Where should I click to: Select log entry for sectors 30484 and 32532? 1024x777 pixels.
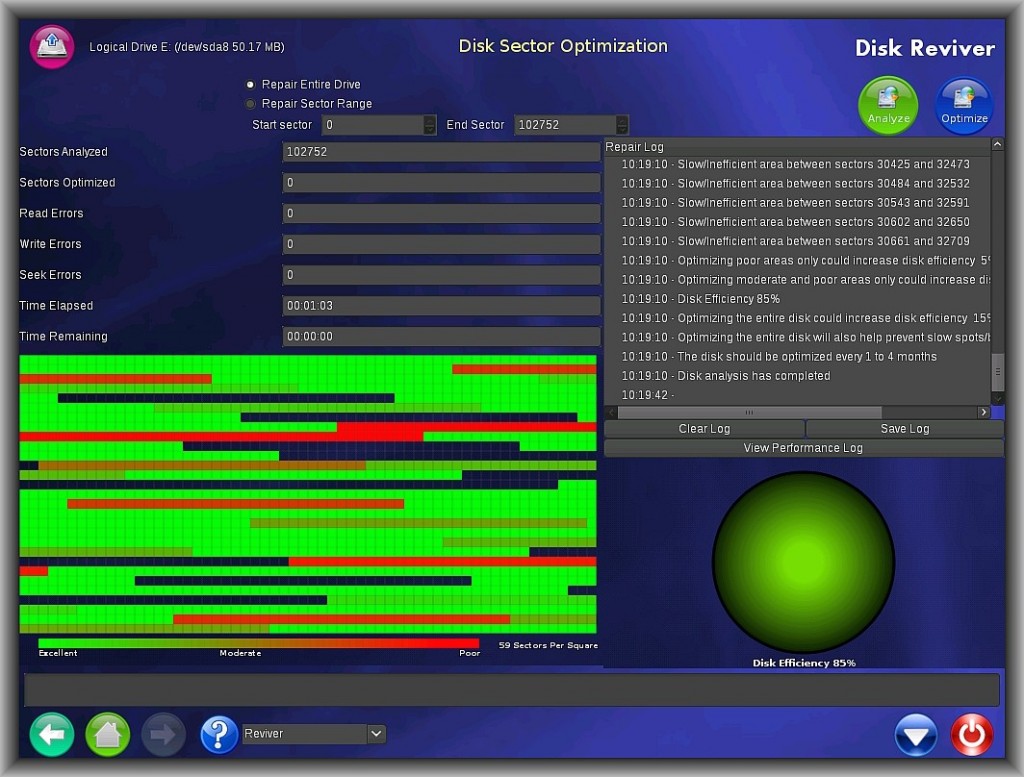795,183
